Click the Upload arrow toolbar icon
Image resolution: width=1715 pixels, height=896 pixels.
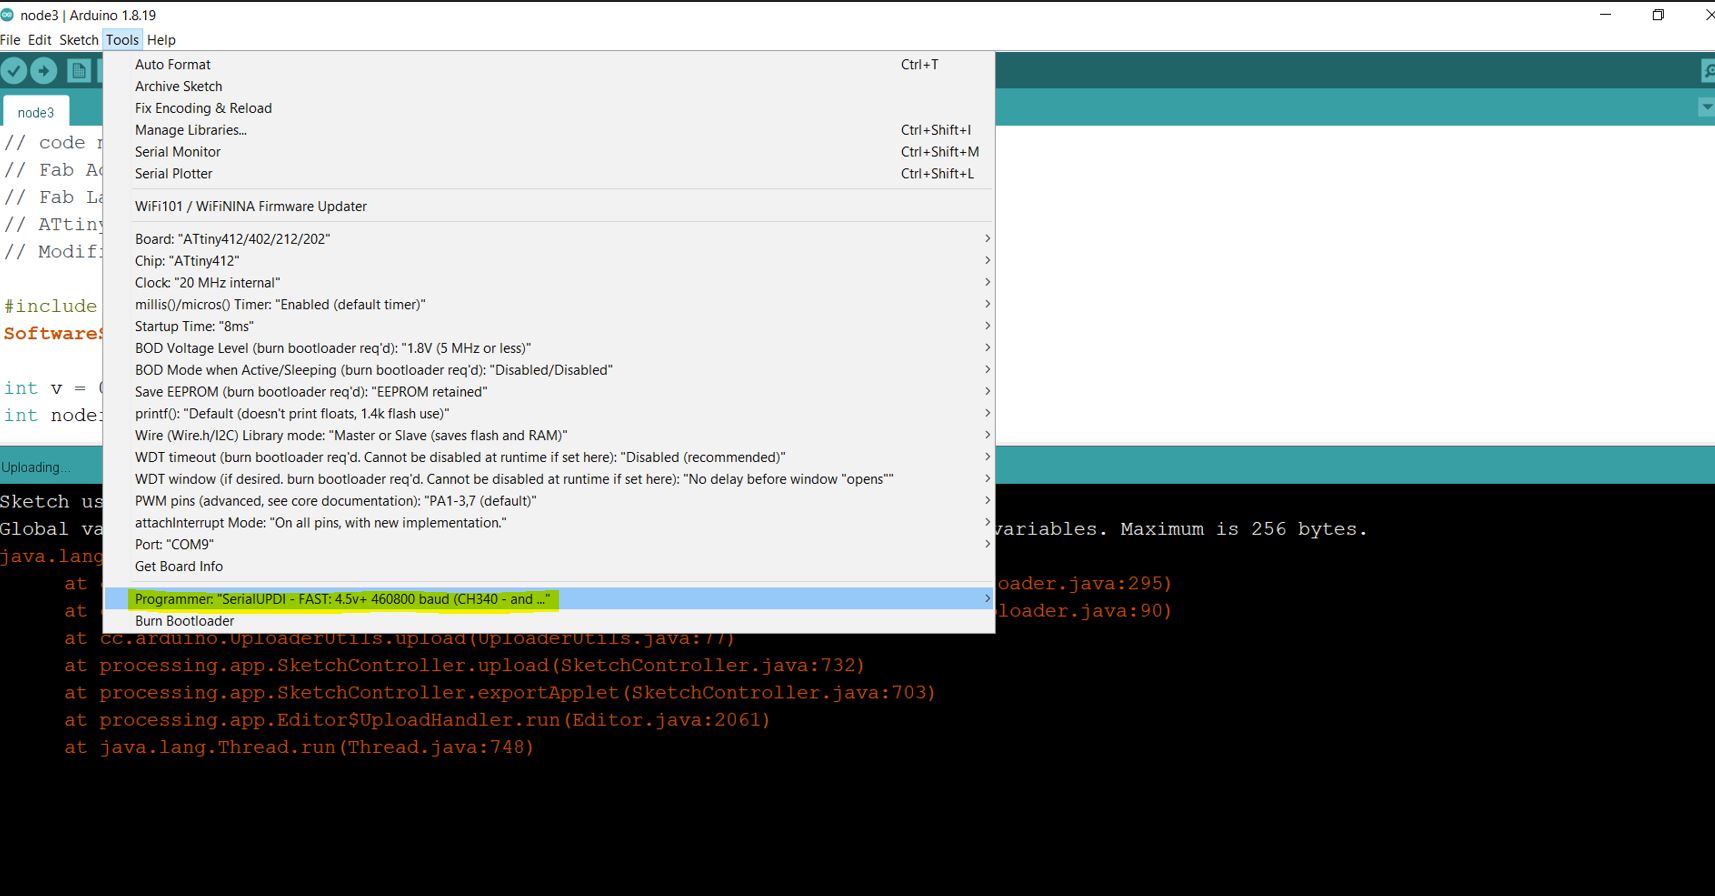coord(43,71)
